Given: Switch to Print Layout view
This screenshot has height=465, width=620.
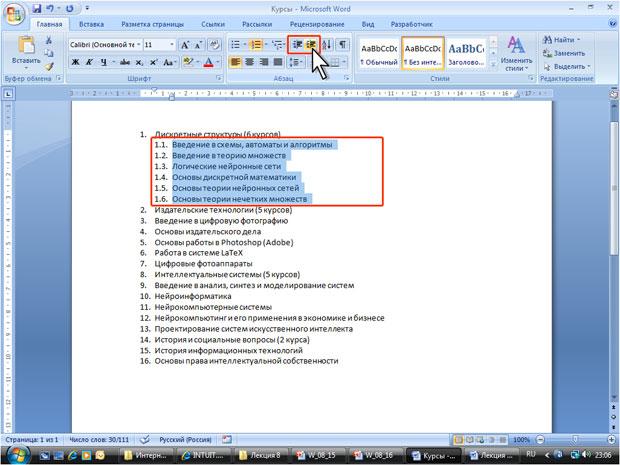Looking at the screenshot, I should [459, 440].
